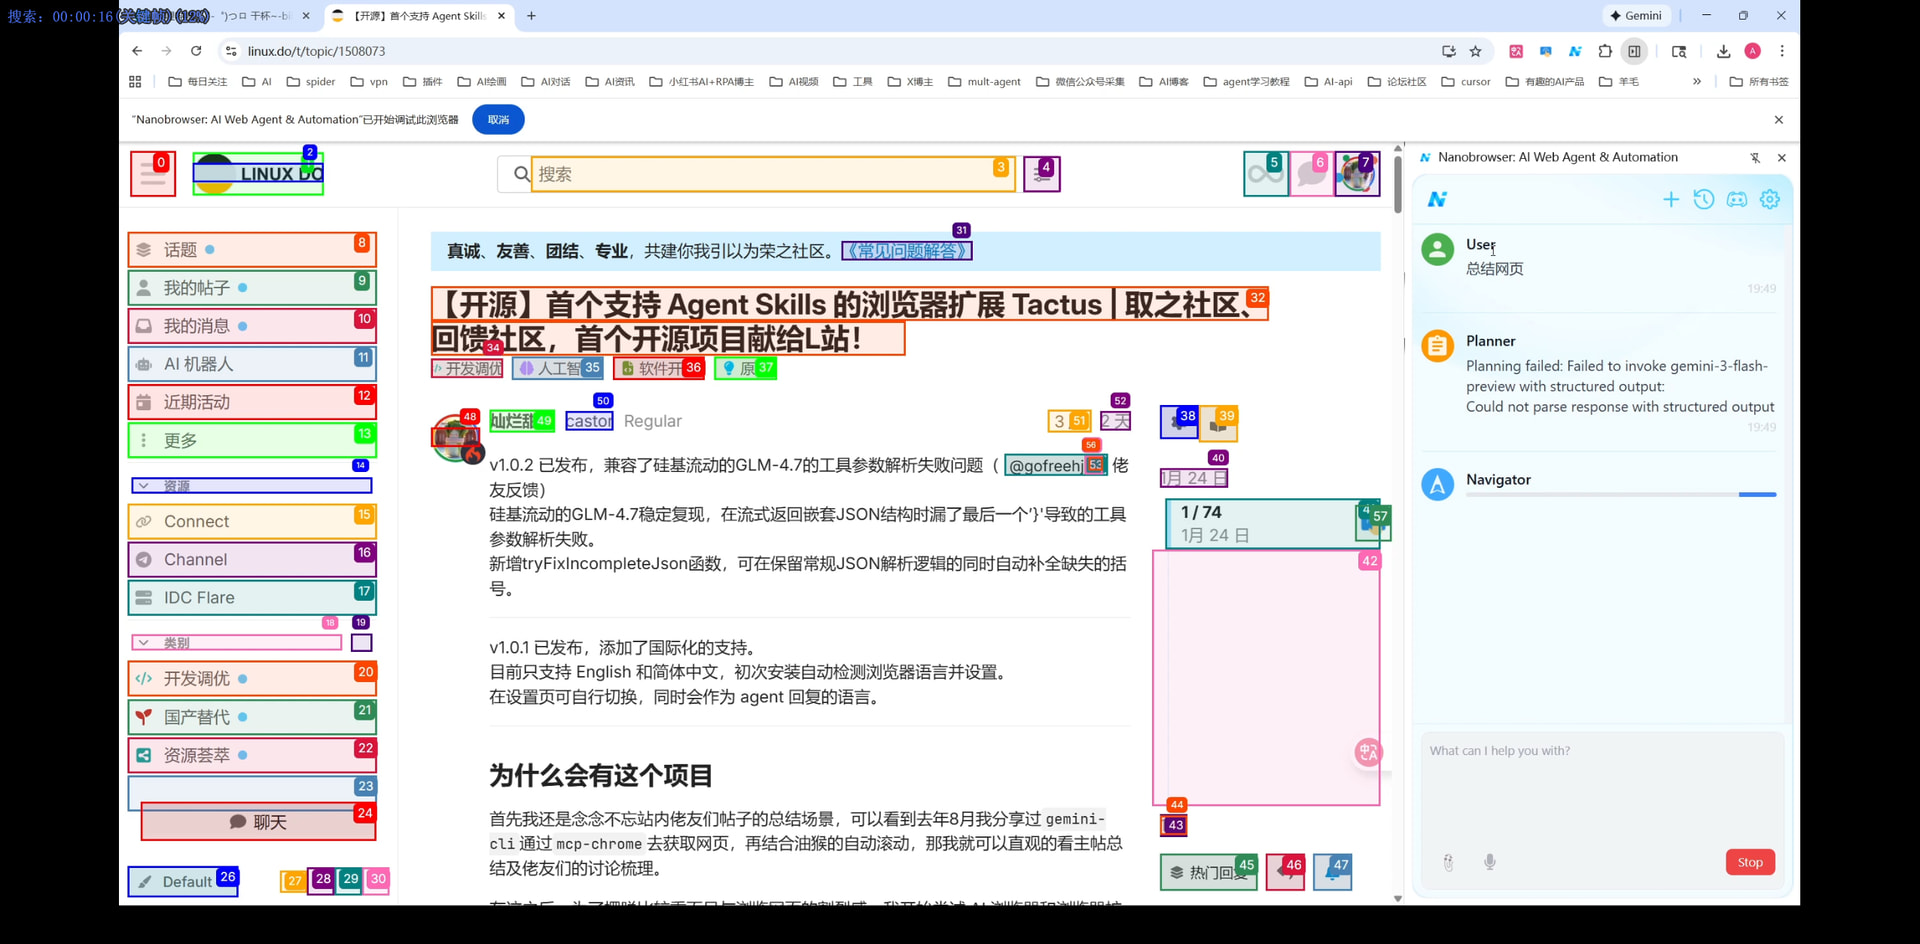Open the 话题 sidebar item
The image size is (1920, 944).
point(252,250)
